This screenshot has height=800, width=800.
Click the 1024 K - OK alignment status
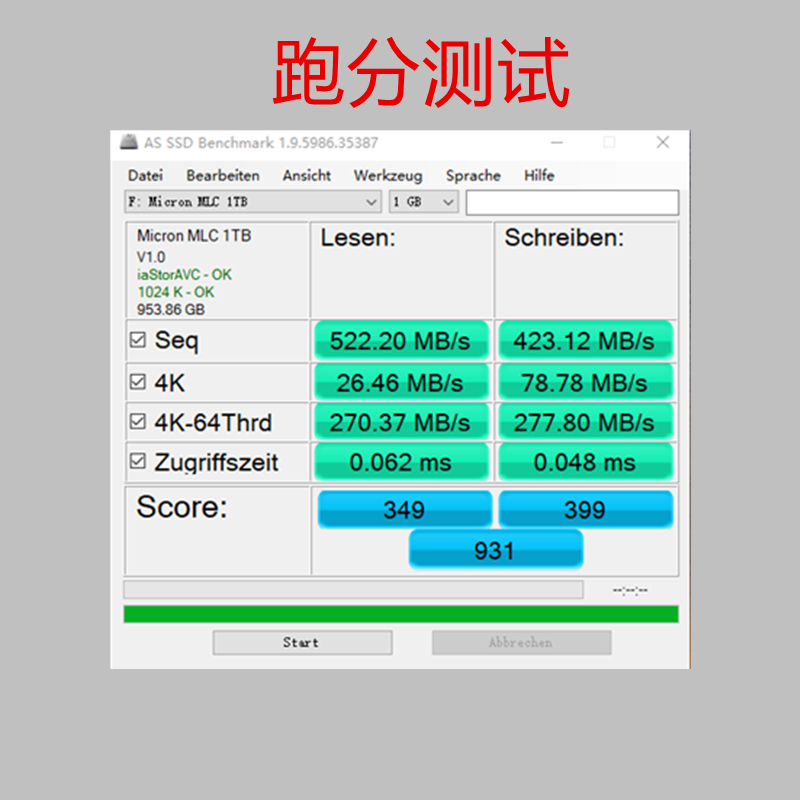click(176, 292)
